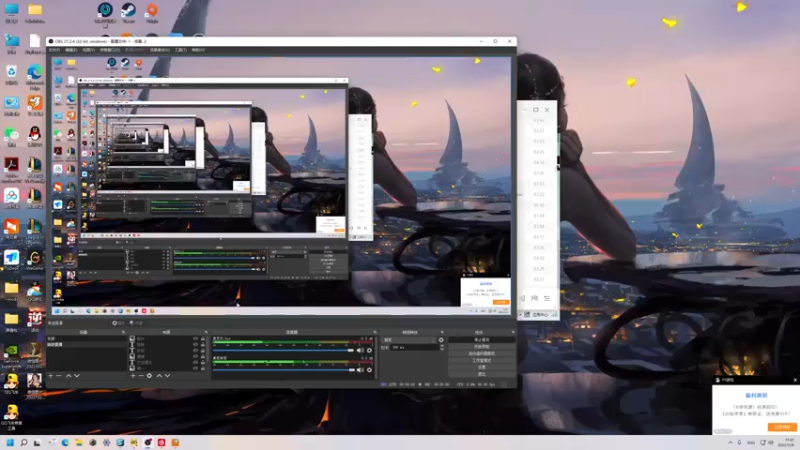800x450 pixels.
Task: Open transition properties gear in the Scene Transitions dock
Action: coord(441,340)
